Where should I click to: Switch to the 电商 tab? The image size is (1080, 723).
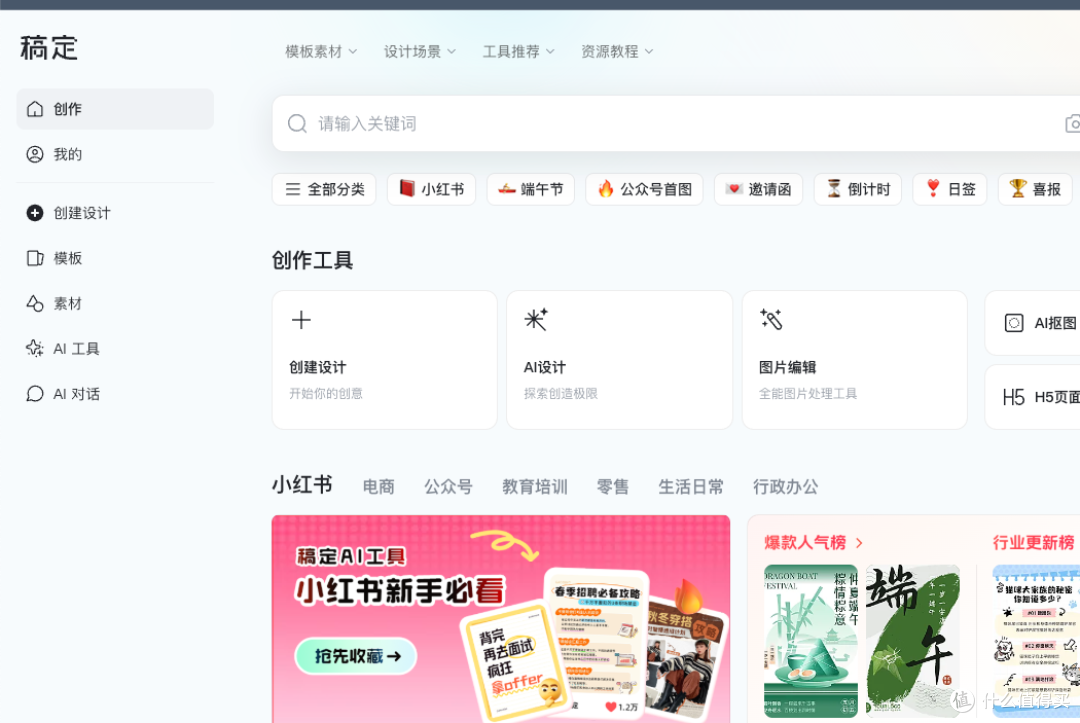[378, 487]
